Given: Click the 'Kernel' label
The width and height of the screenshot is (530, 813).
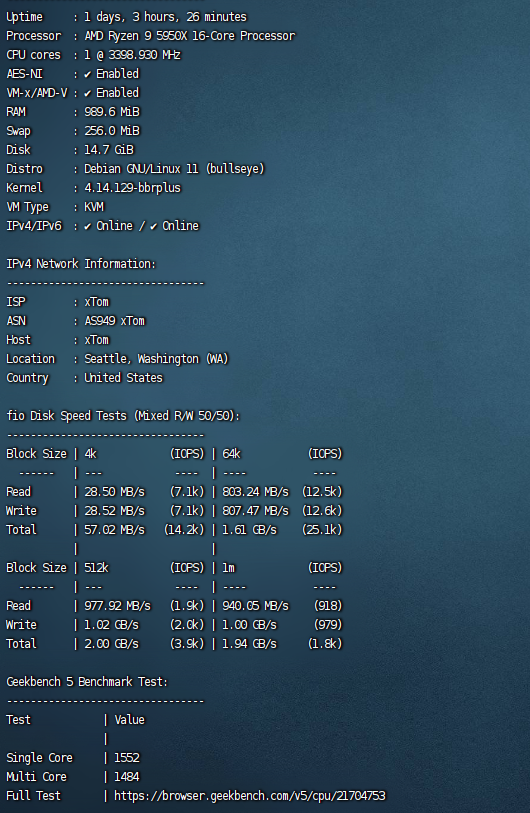Looking at the screenshot, I should (24, 188).
